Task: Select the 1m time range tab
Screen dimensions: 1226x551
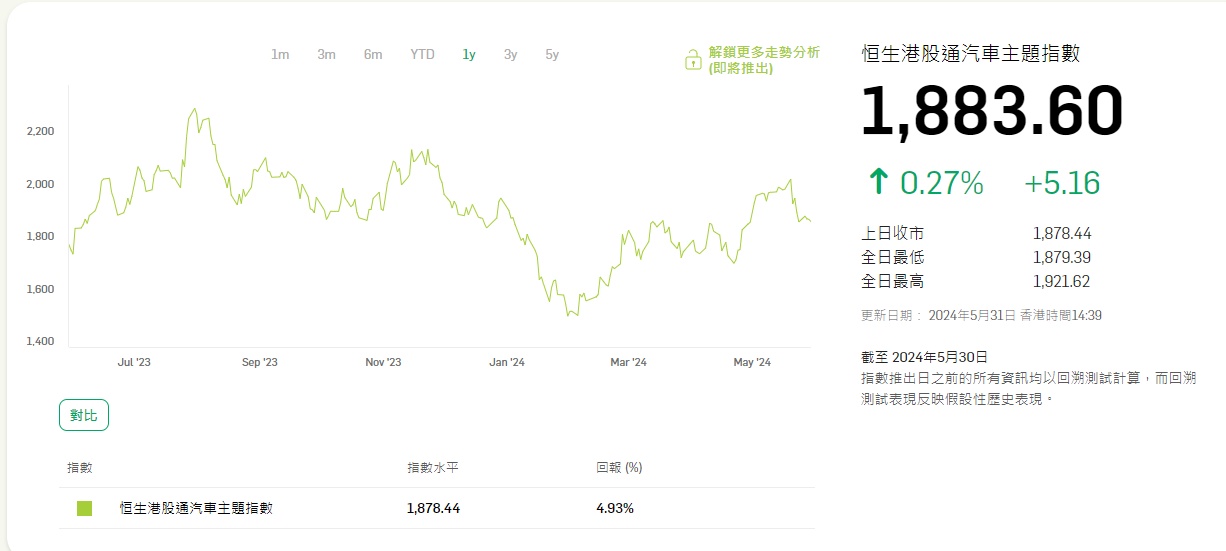Action: click(280, 55)
